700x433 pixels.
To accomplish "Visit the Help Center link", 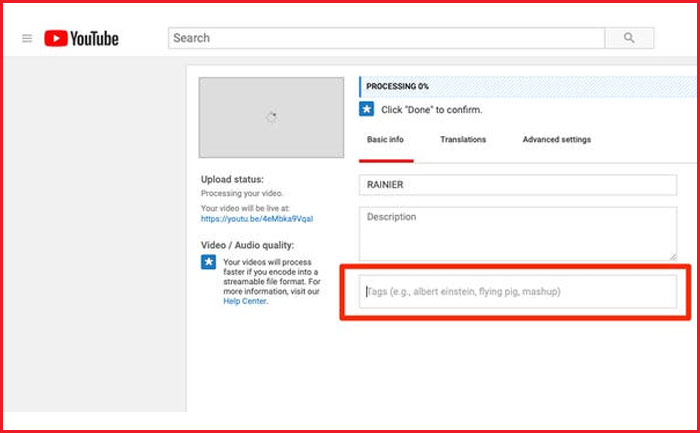I will 245,301.
